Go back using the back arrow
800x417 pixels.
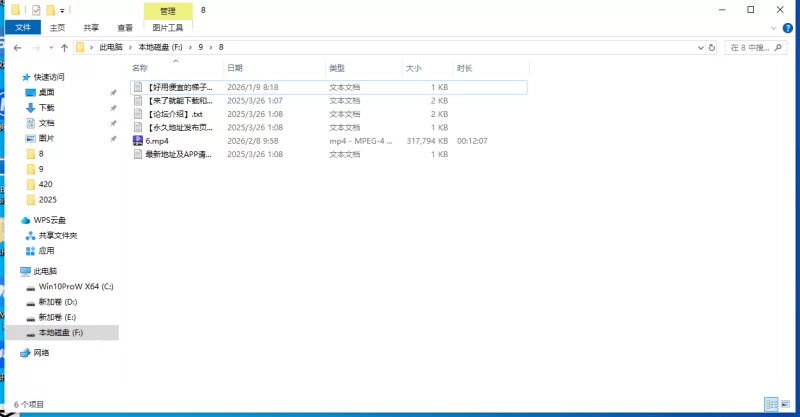14,47
